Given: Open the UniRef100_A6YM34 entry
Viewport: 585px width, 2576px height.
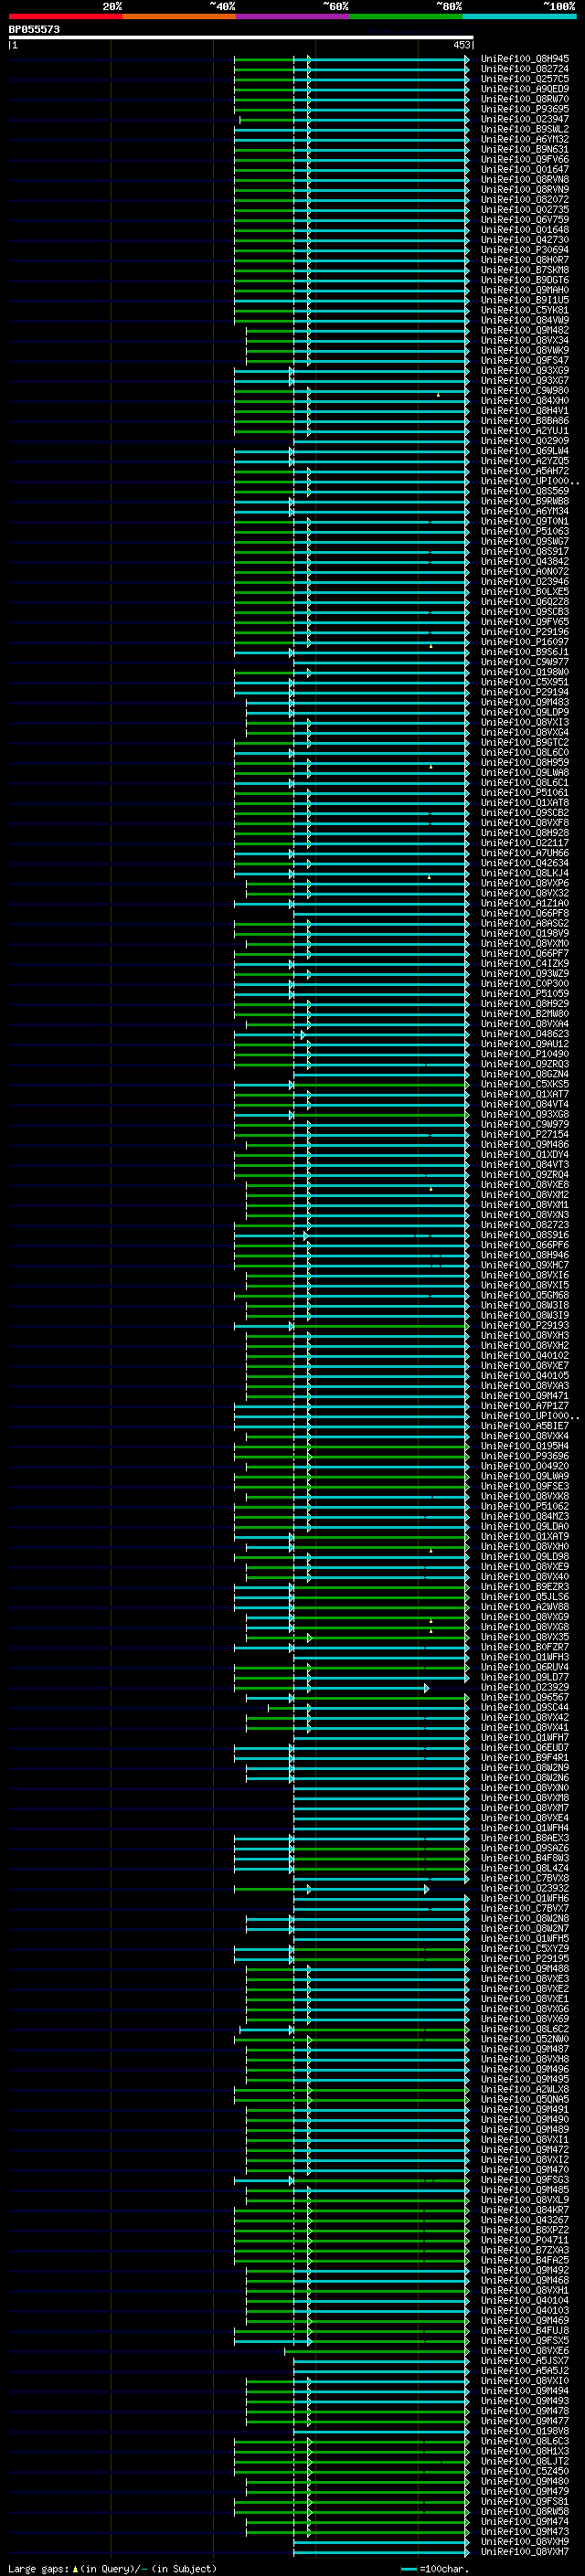Looking at the screenshot, I should (525, 511).
